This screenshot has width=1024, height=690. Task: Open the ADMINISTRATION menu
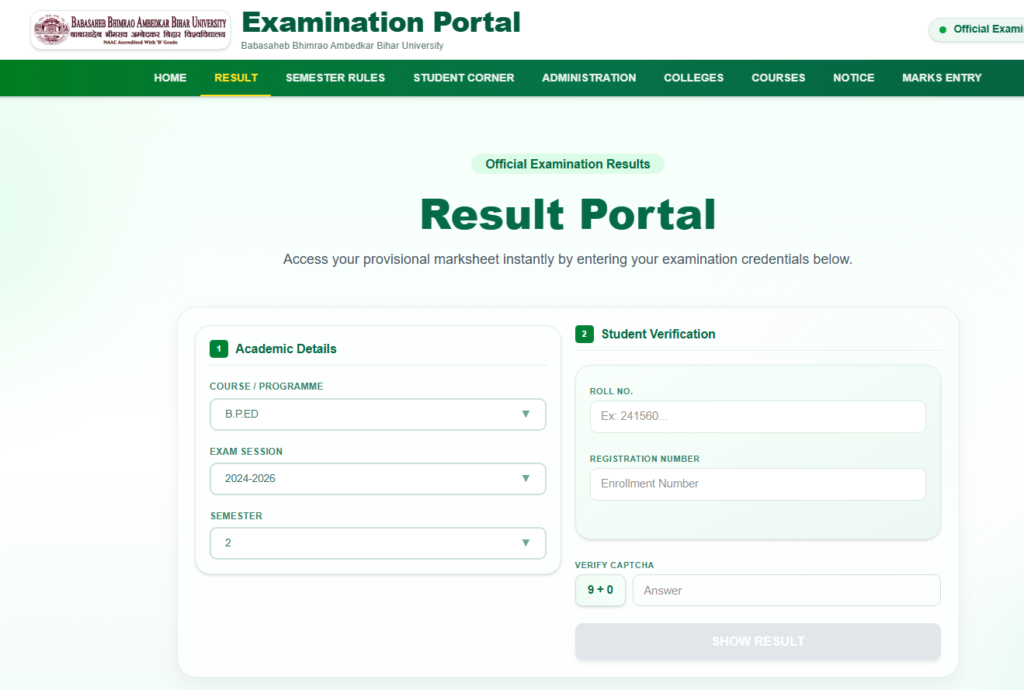[x=589, y=78]
